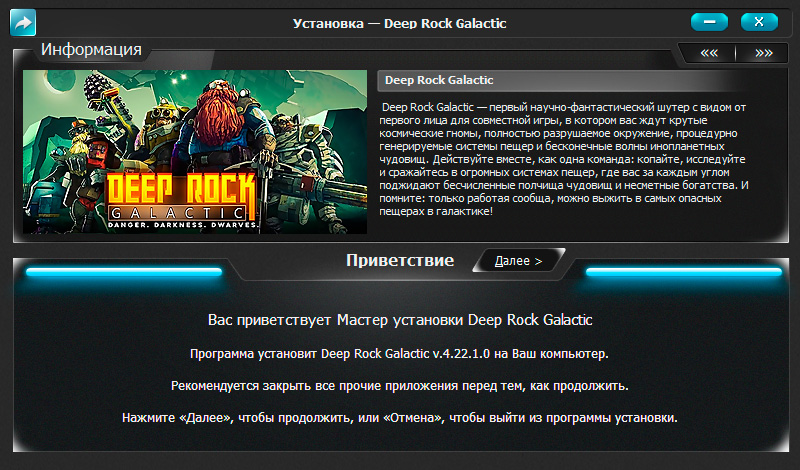Click the 'Рекомендуется закрыть все прочие приложения' line

[x=399, y=386]
